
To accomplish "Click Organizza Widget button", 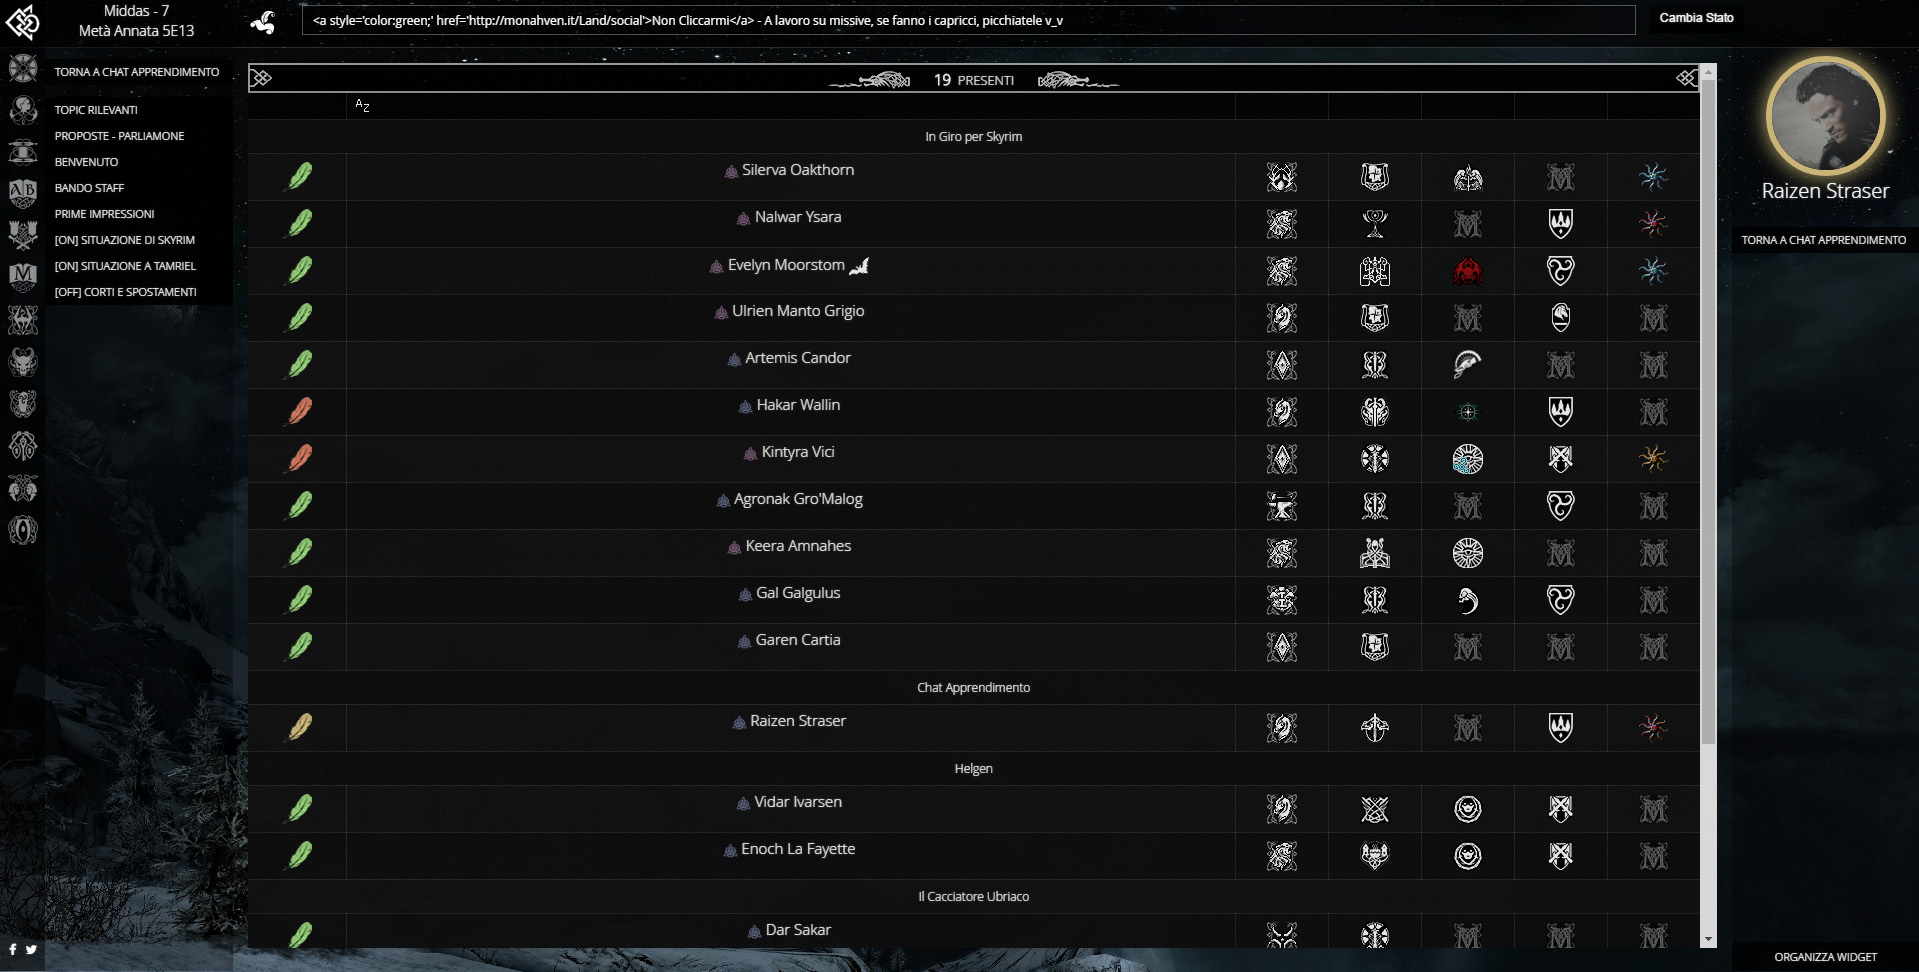I will point(1825,957).
